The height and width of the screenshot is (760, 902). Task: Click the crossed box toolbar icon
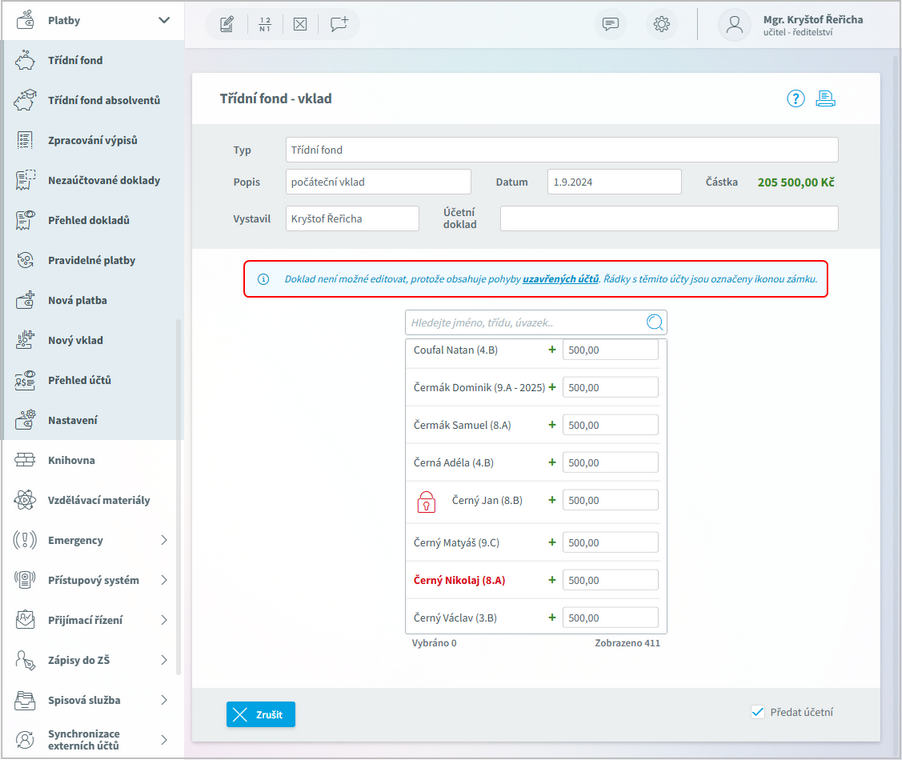300,25
